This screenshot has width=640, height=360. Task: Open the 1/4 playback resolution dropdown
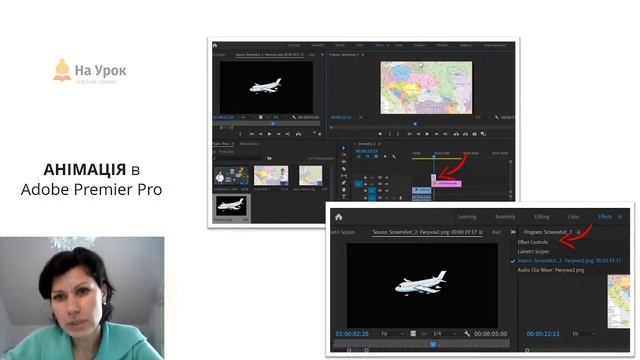tap(444, 333)
